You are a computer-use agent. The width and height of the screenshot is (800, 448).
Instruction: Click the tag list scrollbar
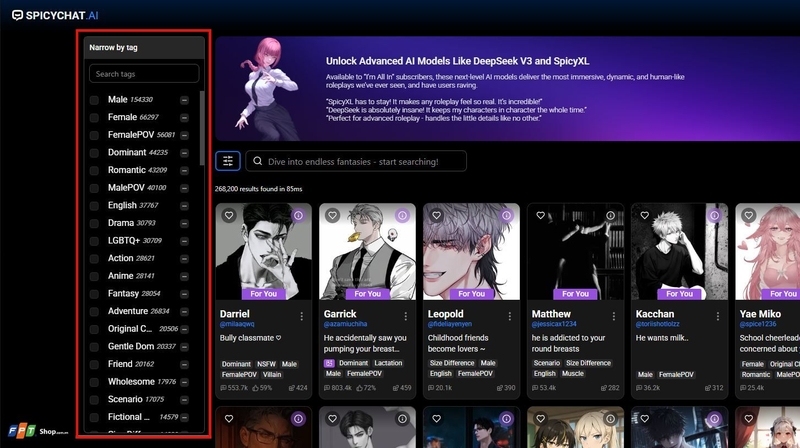202,128
